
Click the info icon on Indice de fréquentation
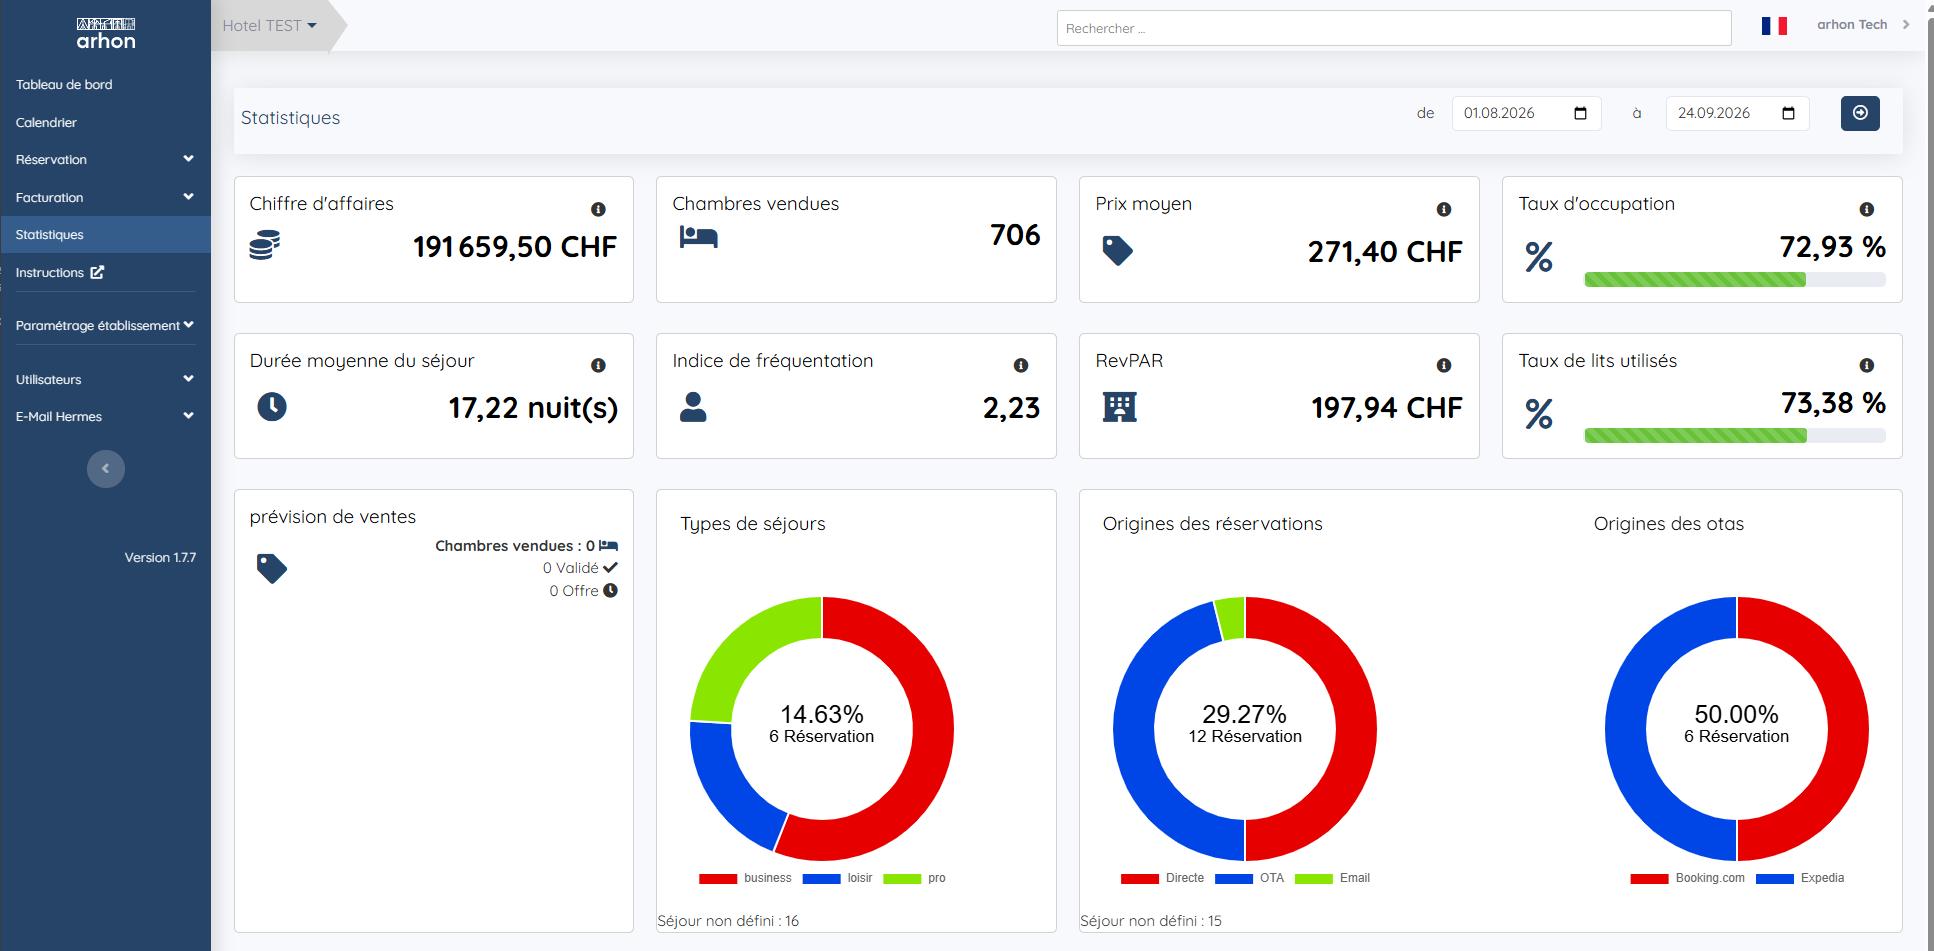[1021, 365]
